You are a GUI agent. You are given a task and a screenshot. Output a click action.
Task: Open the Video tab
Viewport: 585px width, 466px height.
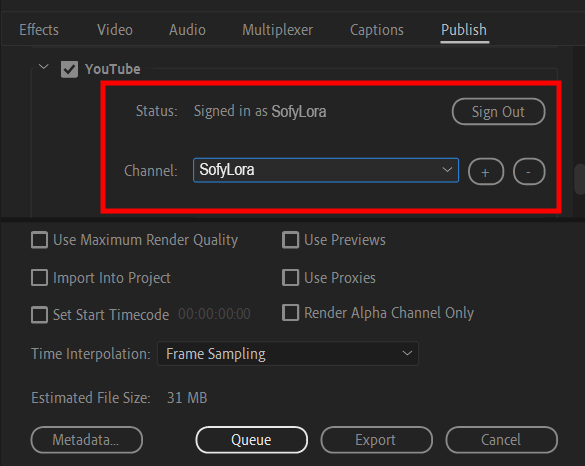(115, 30)
